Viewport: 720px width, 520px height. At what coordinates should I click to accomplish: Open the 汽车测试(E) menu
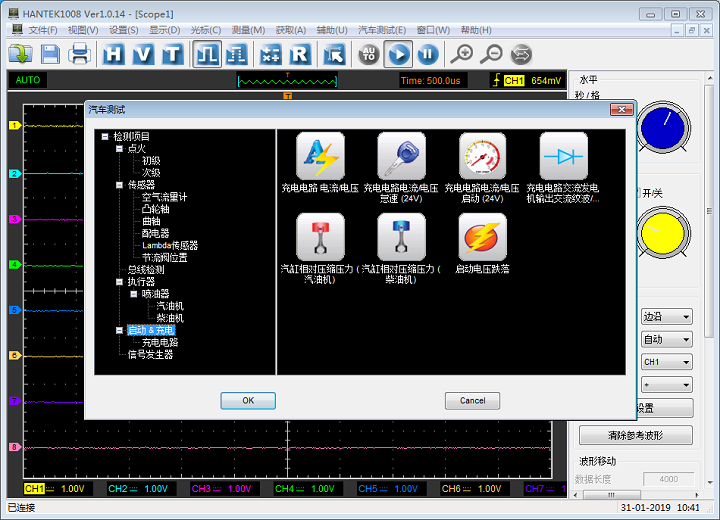coord(382,30)
